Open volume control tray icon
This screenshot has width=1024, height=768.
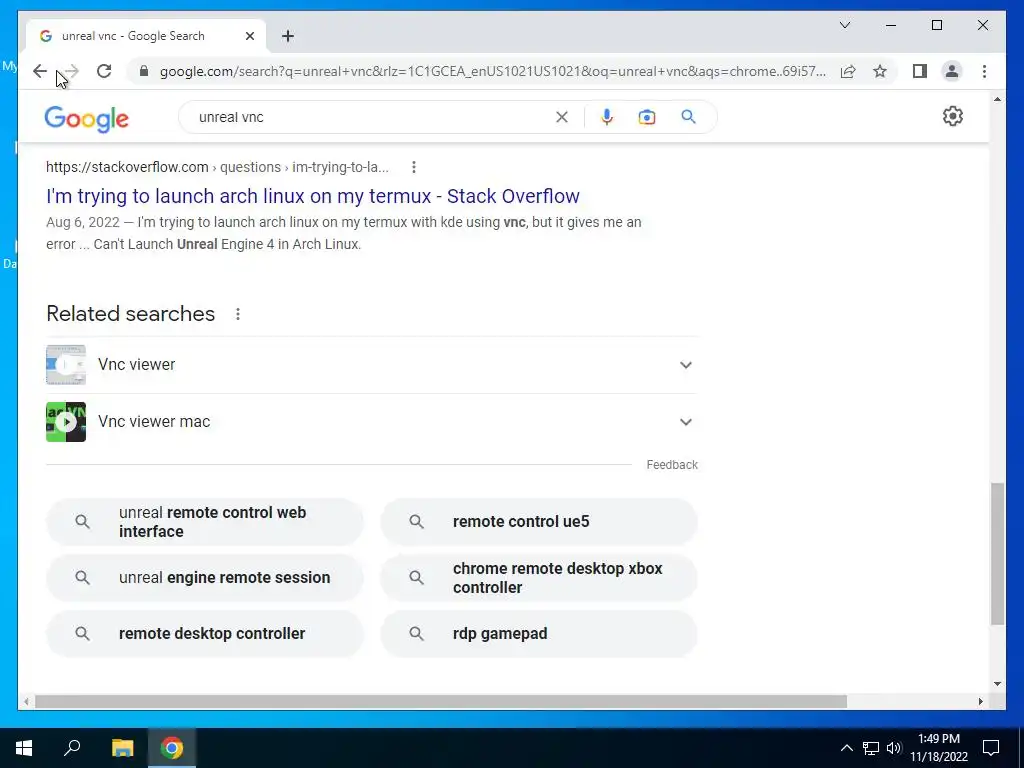tap(894, 748)
